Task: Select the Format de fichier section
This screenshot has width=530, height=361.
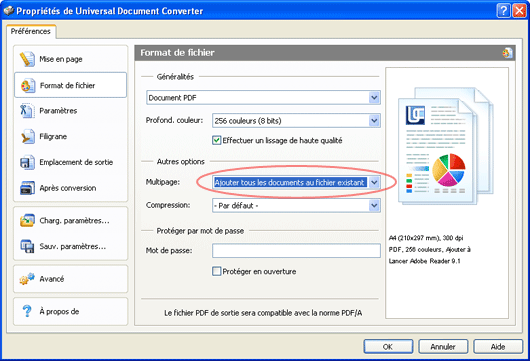Action: pyautogui.click(x=70, y=85)
